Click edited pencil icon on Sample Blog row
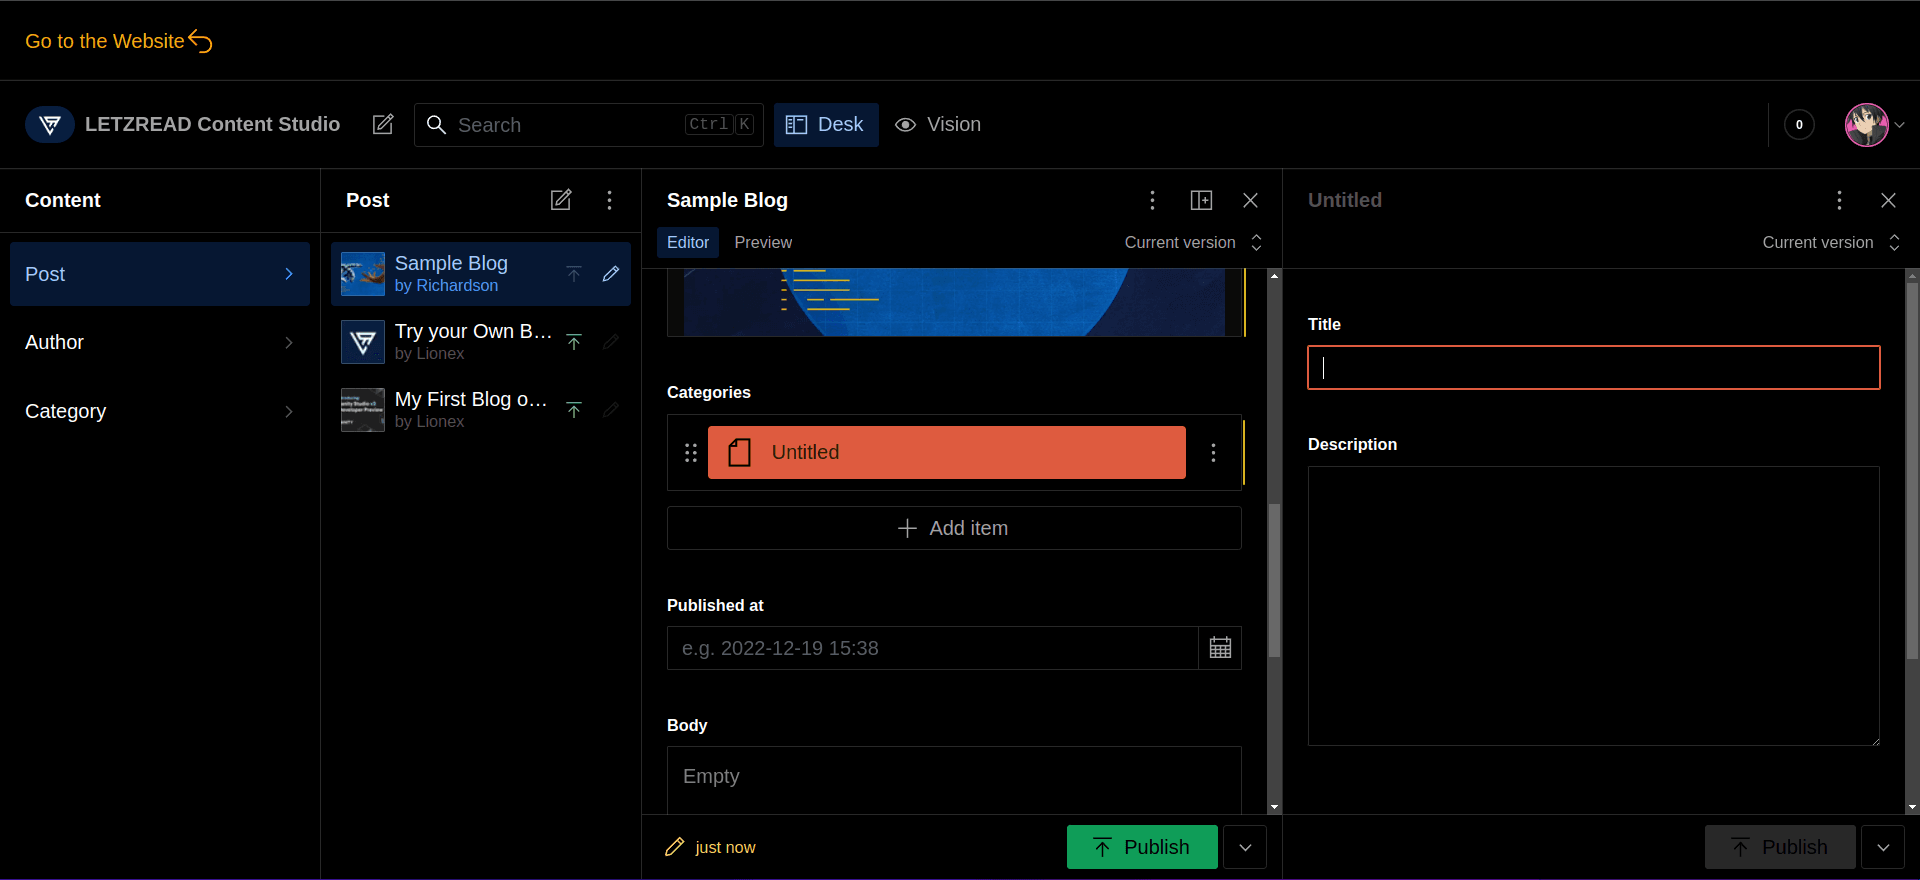1920x880 pixels. [x=611, y=274]
